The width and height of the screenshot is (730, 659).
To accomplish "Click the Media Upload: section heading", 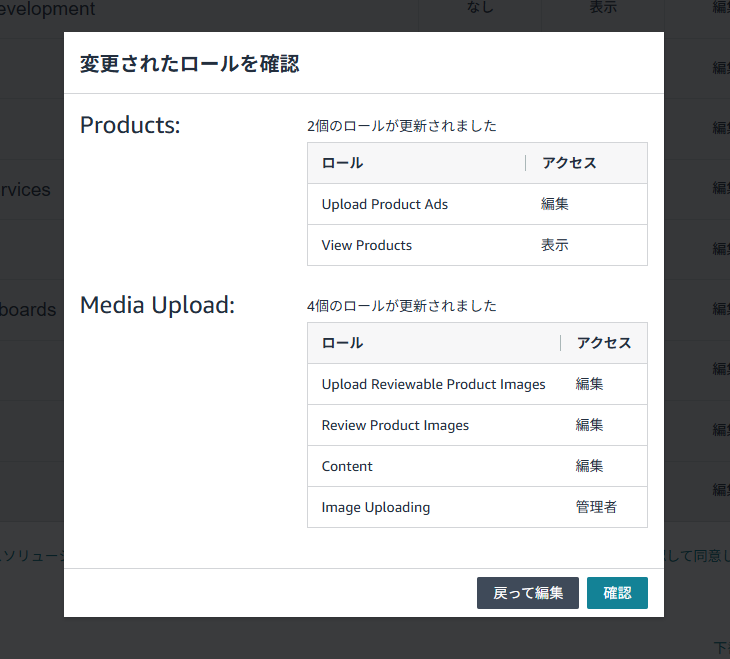I will coord(157,305).
